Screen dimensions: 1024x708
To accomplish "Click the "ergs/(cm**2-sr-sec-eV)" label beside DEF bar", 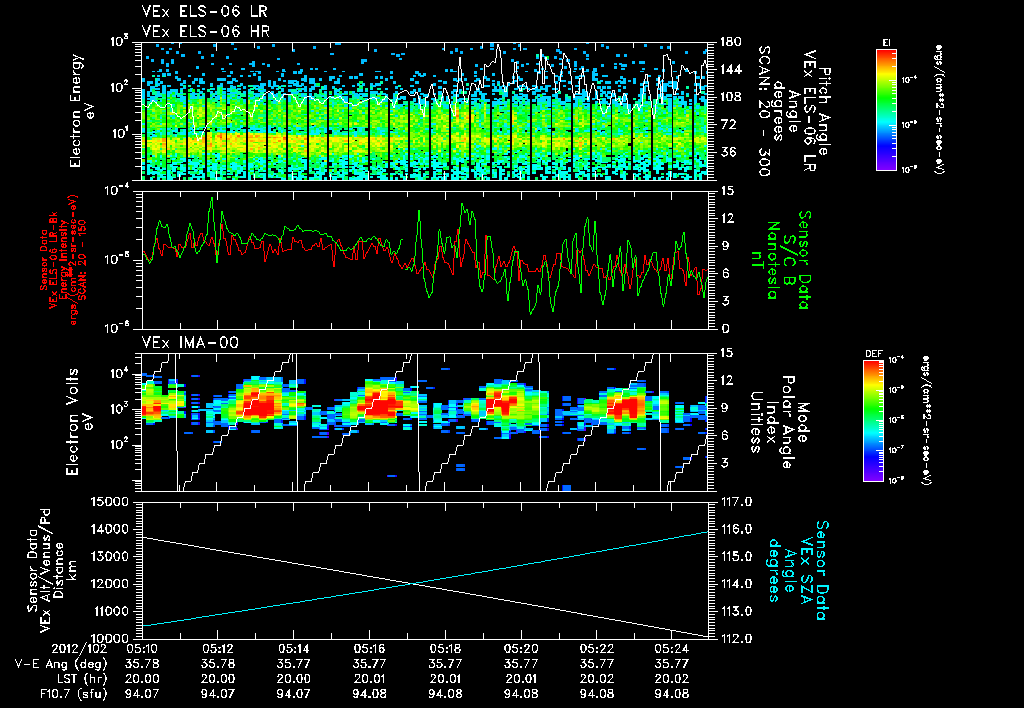I will coord(926,421).
